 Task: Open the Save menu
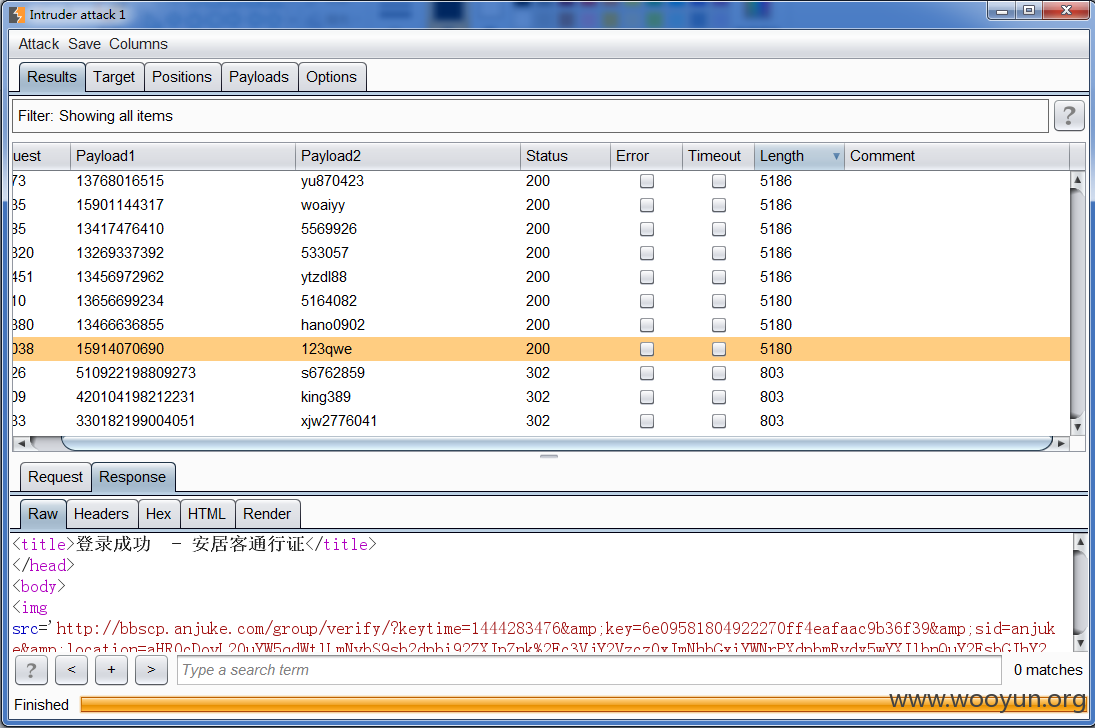[x=84, y=44]
